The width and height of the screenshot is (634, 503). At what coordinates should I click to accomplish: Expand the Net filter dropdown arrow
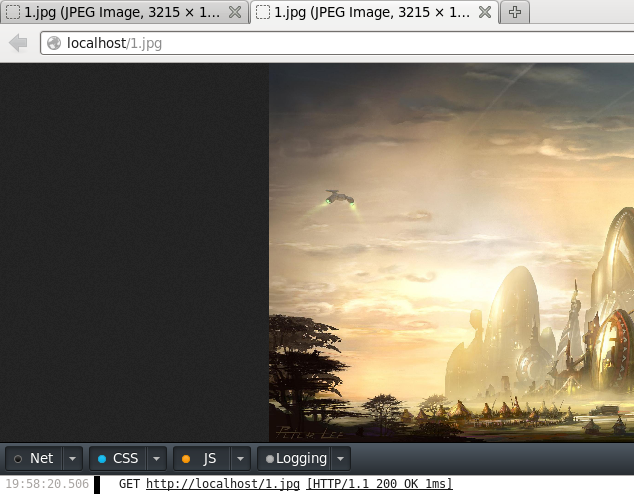click(x=72, y=459)
